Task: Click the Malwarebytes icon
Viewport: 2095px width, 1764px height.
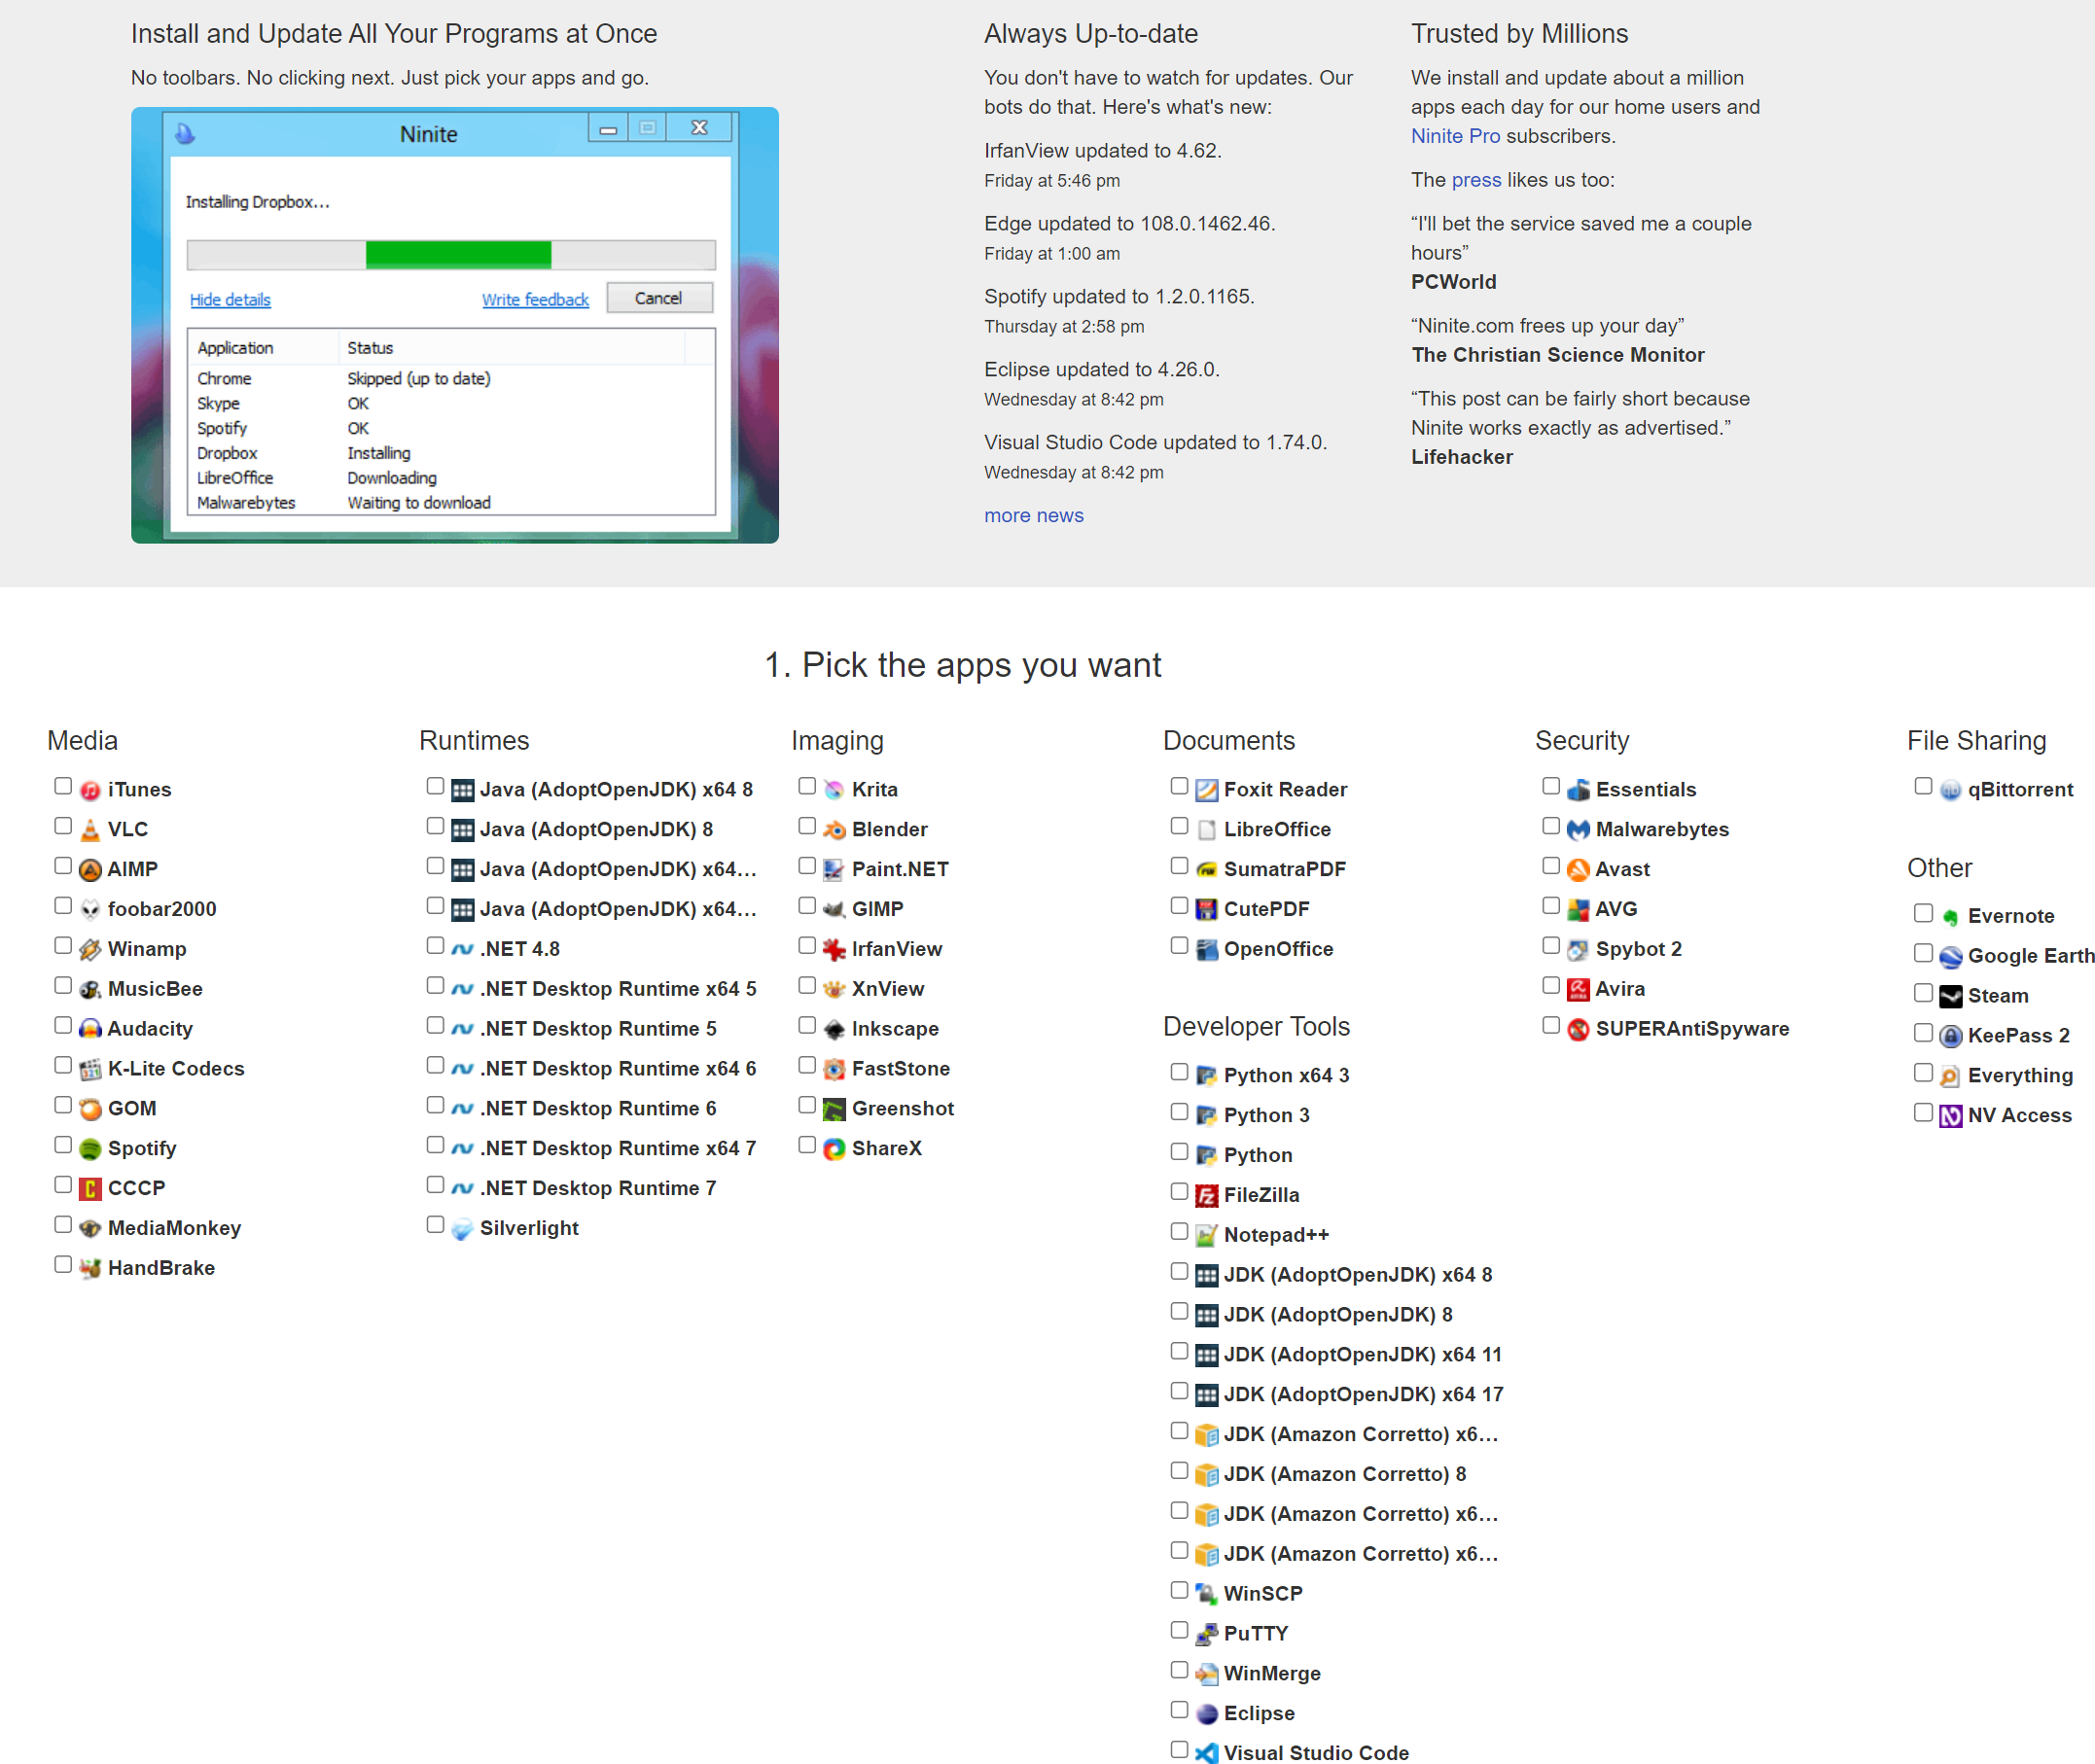Action: (x=1578, y=830)
